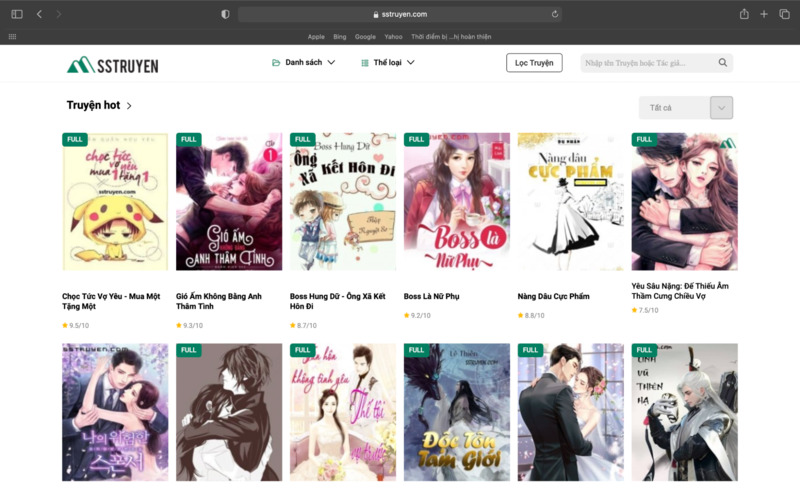
Task: Toggle the Safari sidebar icon
Action: (17, 14)
